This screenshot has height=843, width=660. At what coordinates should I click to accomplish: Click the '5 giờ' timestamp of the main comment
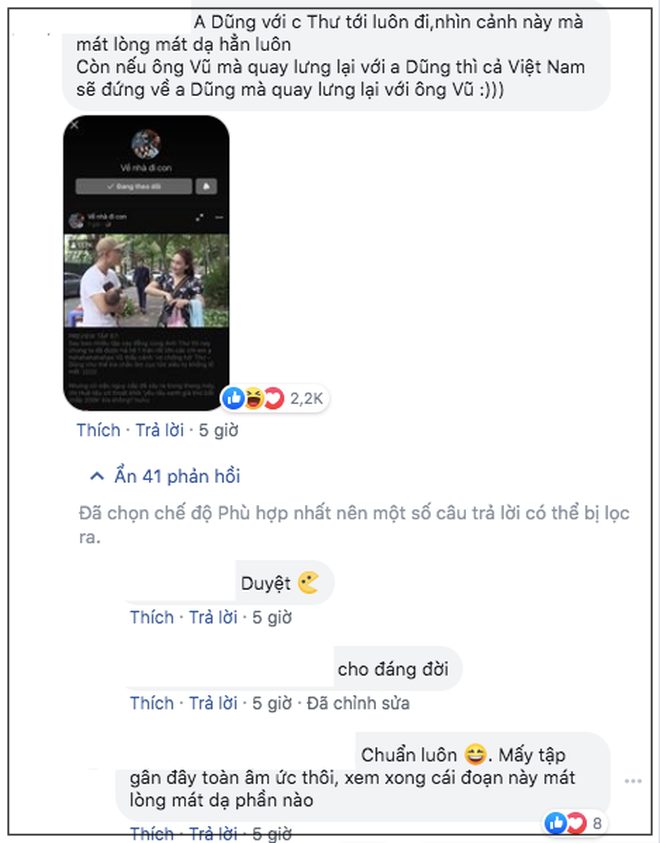click(218, 430)
